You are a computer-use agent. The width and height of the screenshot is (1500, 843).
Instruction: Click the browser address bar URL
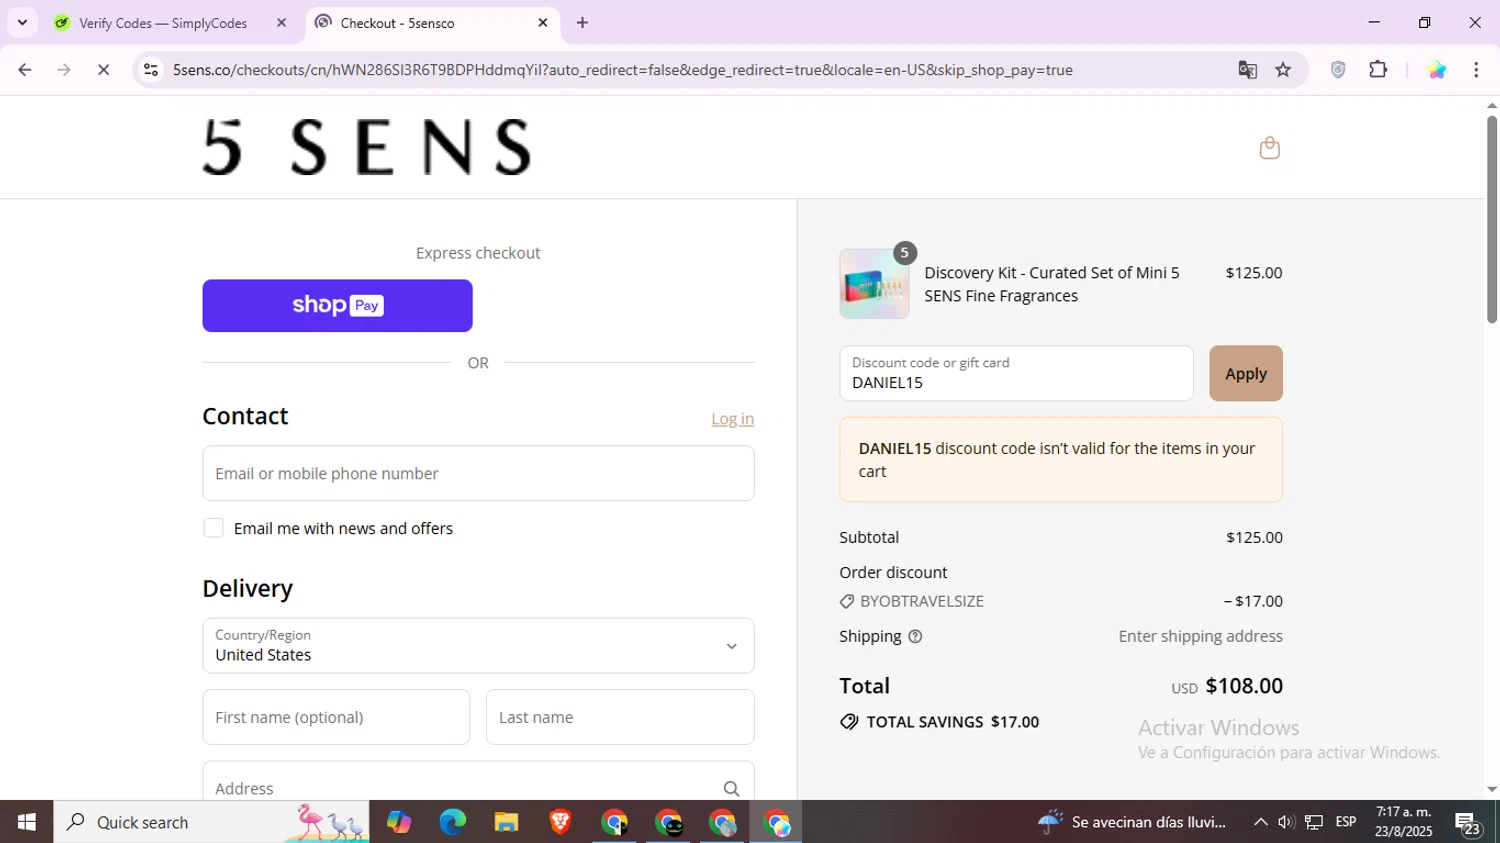click(x=622, y=70)
